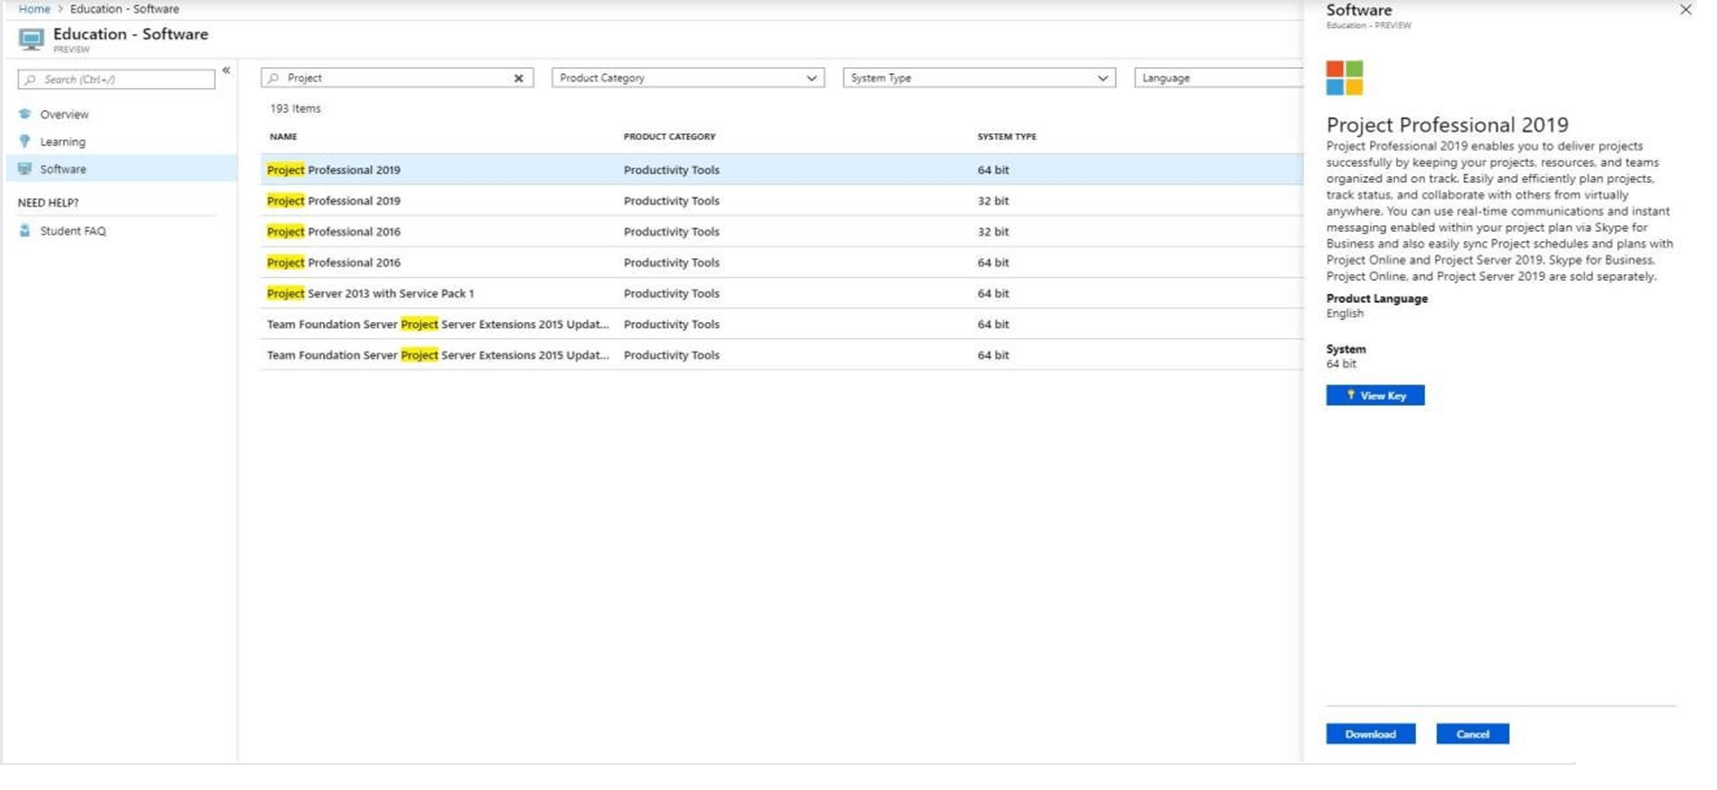Screen dimensions: 1717x790
Task: Click the View Key button
Action: (1375, 395)
